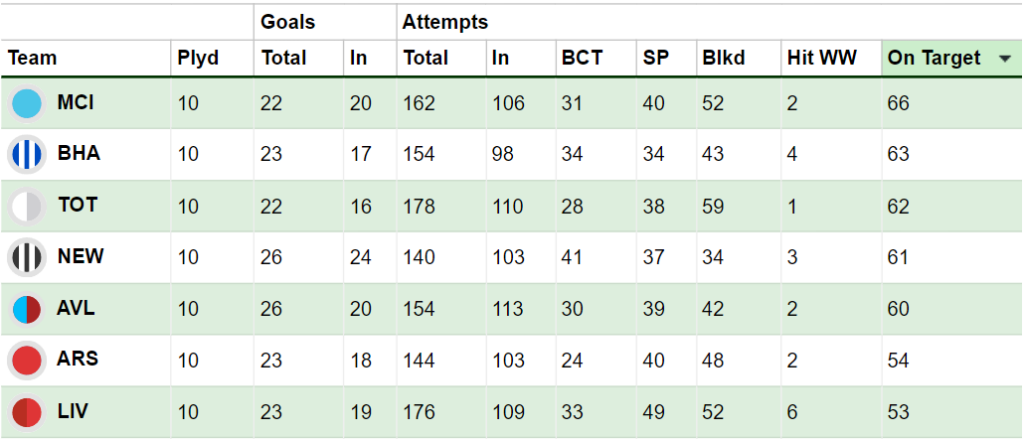Sort by the Plyd column header
The width and height of the screenshot is (1024, 439).
pyautogui.click(x=198, y=58)
